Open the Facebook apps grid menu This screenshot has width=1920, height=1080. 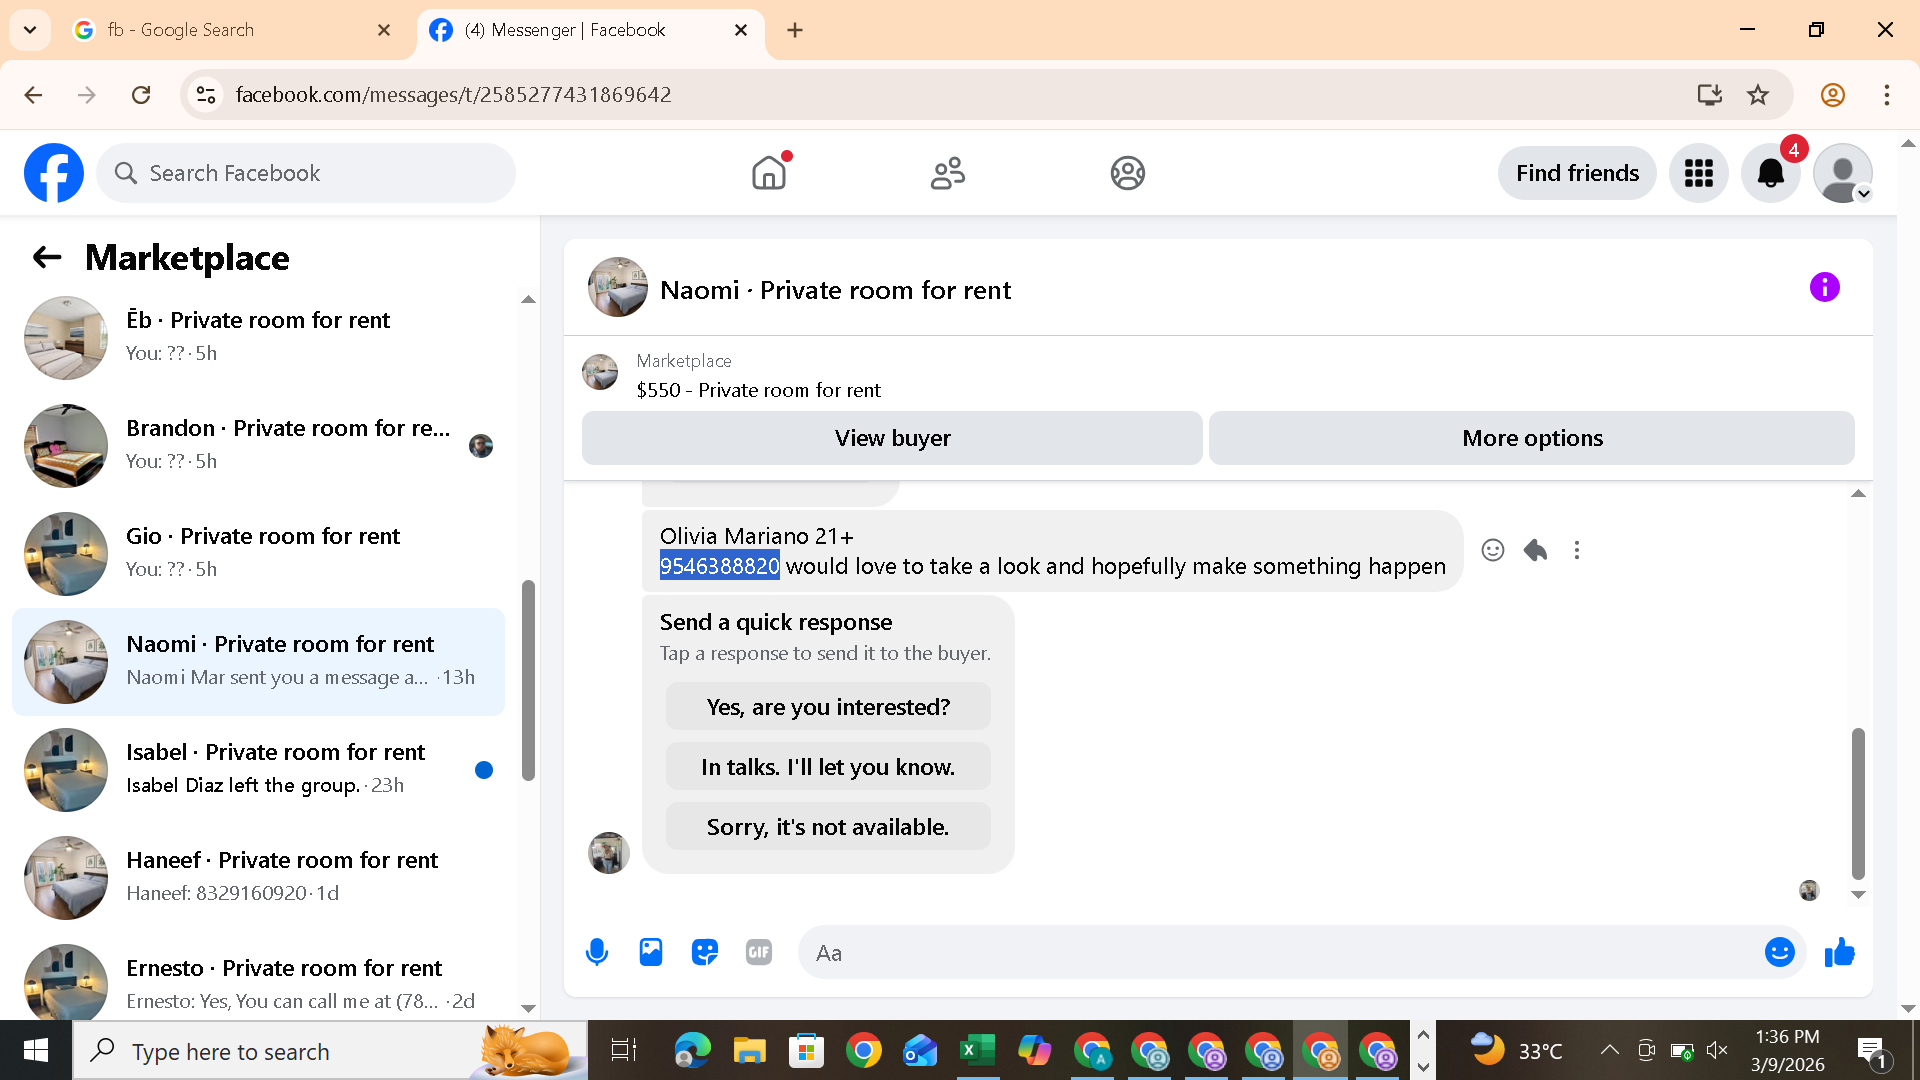click(x=1698, y=173)
